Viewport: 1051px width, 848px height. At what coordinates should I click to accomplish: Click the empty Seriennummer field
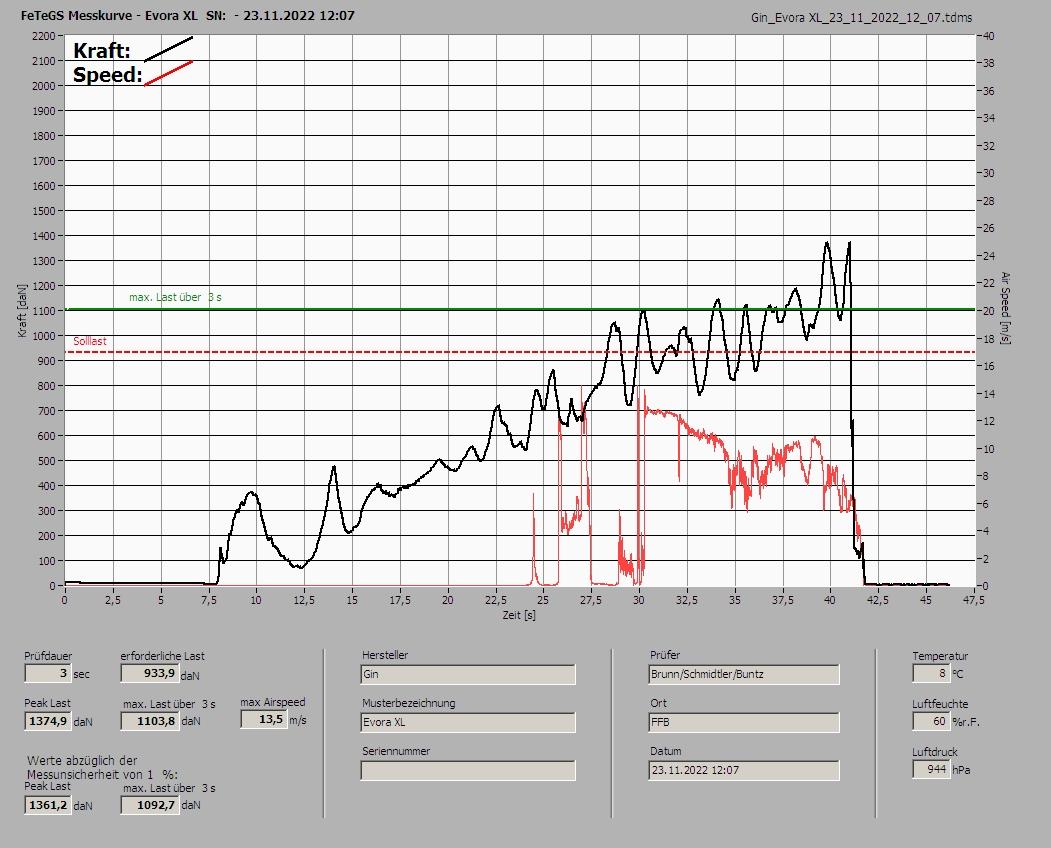coord(468,770)
